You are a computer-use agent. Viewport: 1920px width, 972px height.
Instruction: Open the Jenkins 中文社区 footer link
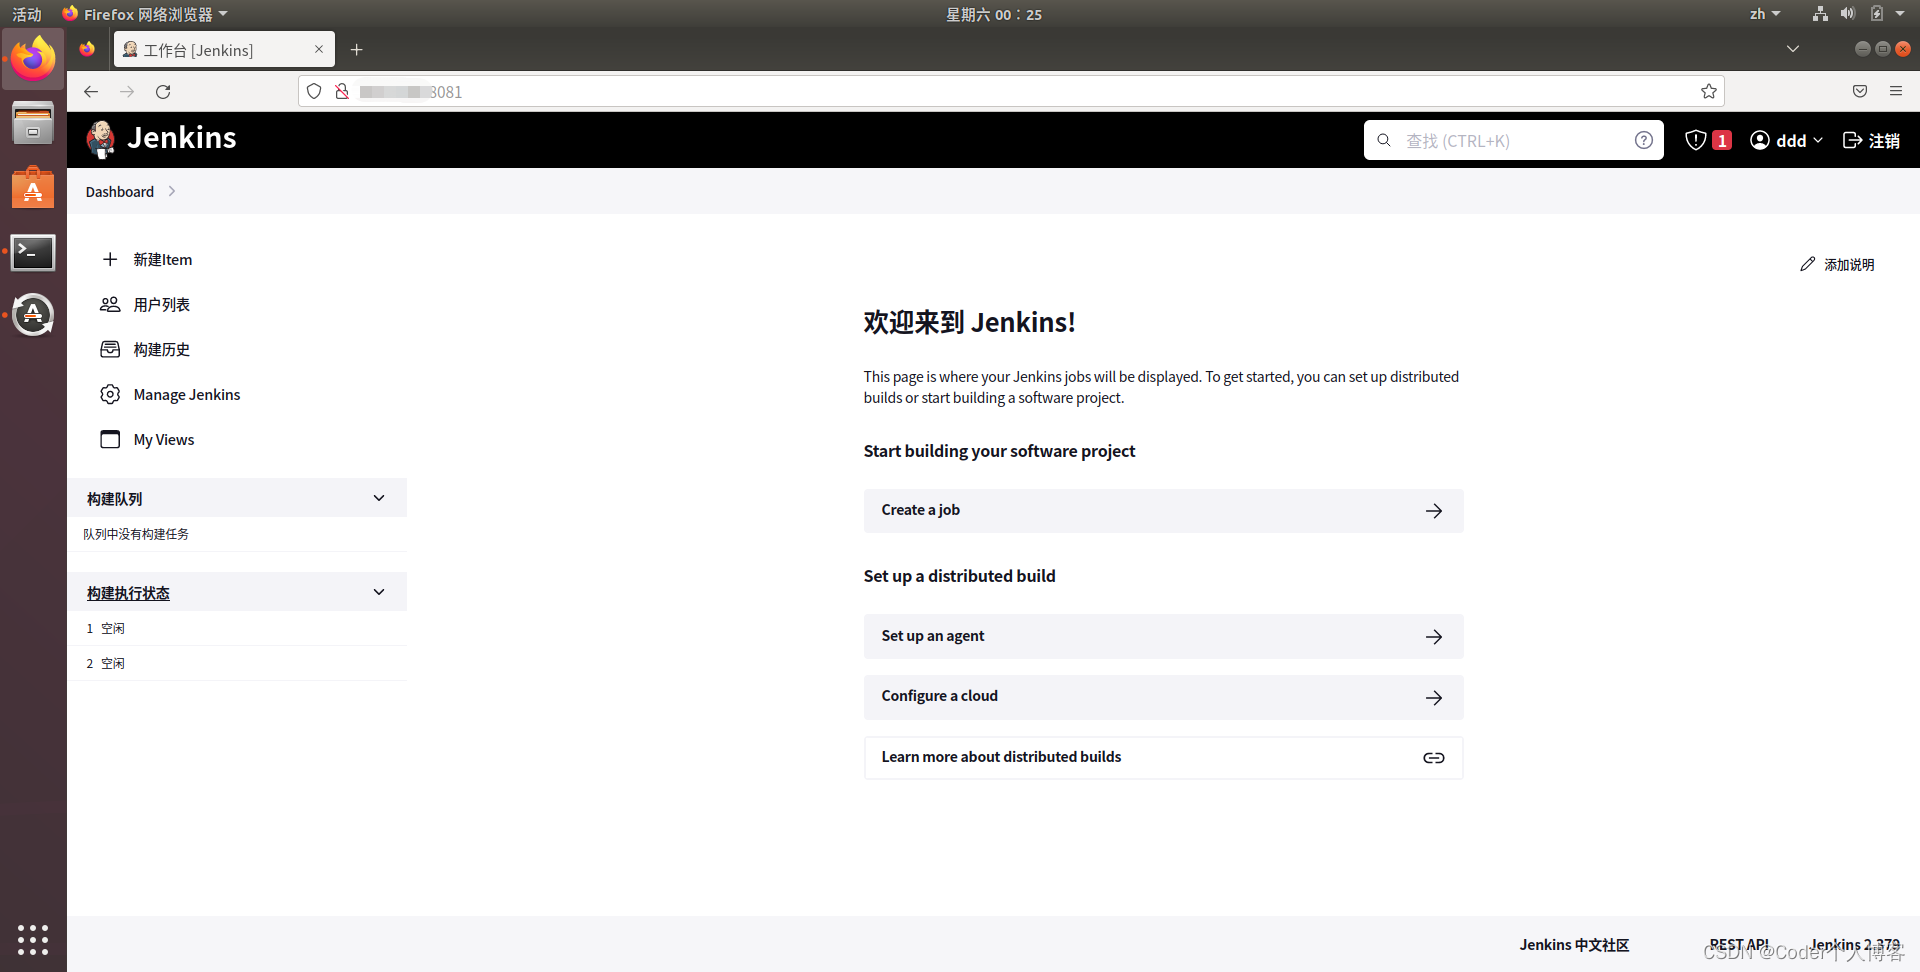click(1574, 945)
